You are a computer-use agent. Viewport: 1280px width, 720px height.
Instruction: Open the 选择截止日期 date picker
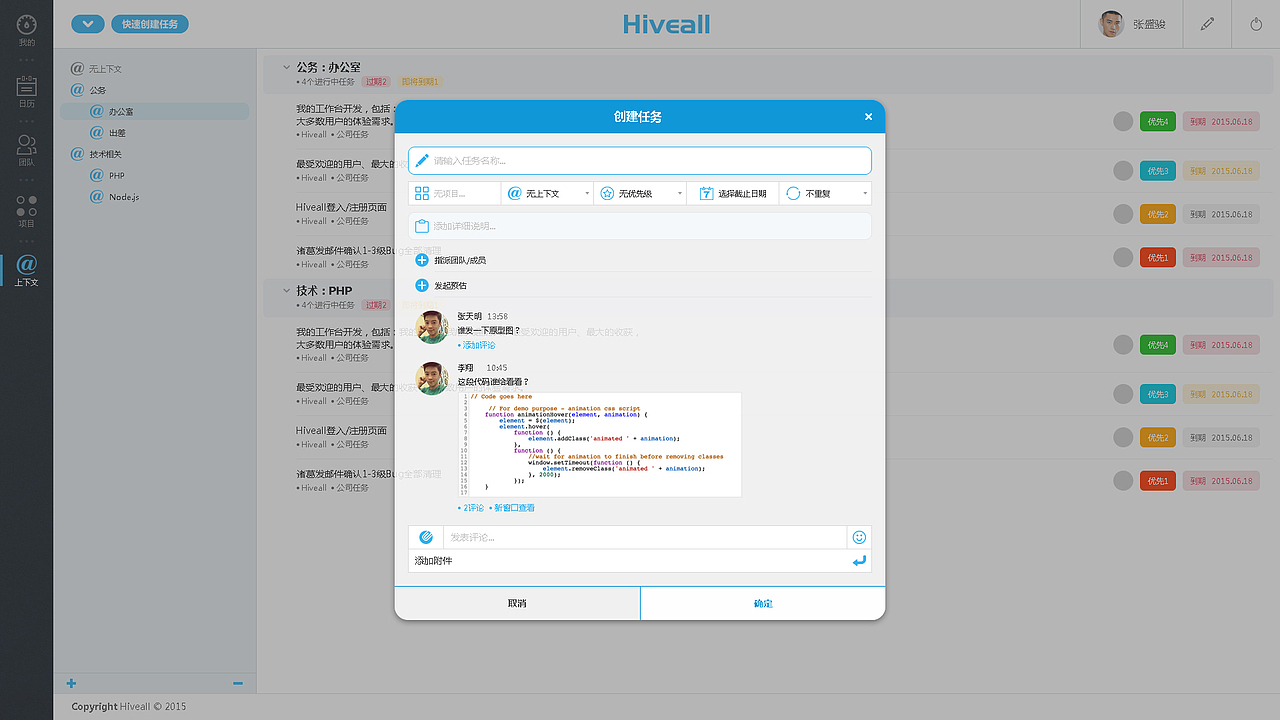[733, 193]
